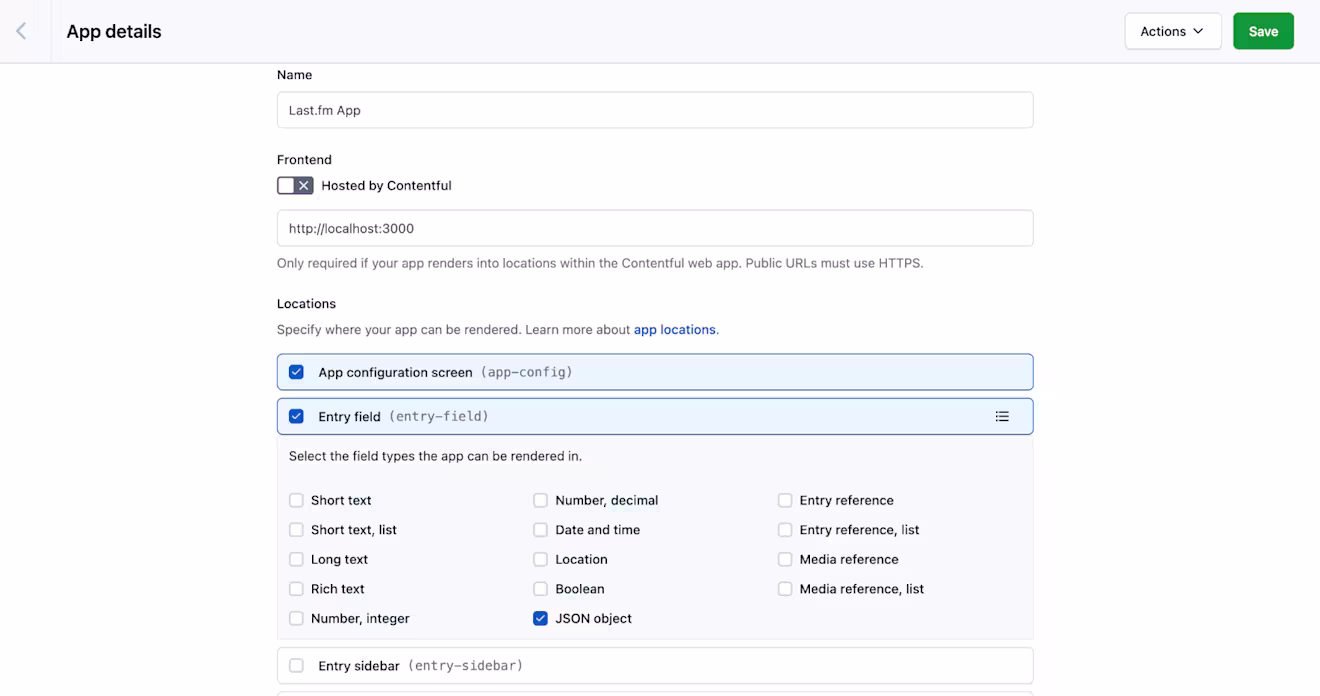
Task: Click the frontend URL input field
Action: click(655, 228)
